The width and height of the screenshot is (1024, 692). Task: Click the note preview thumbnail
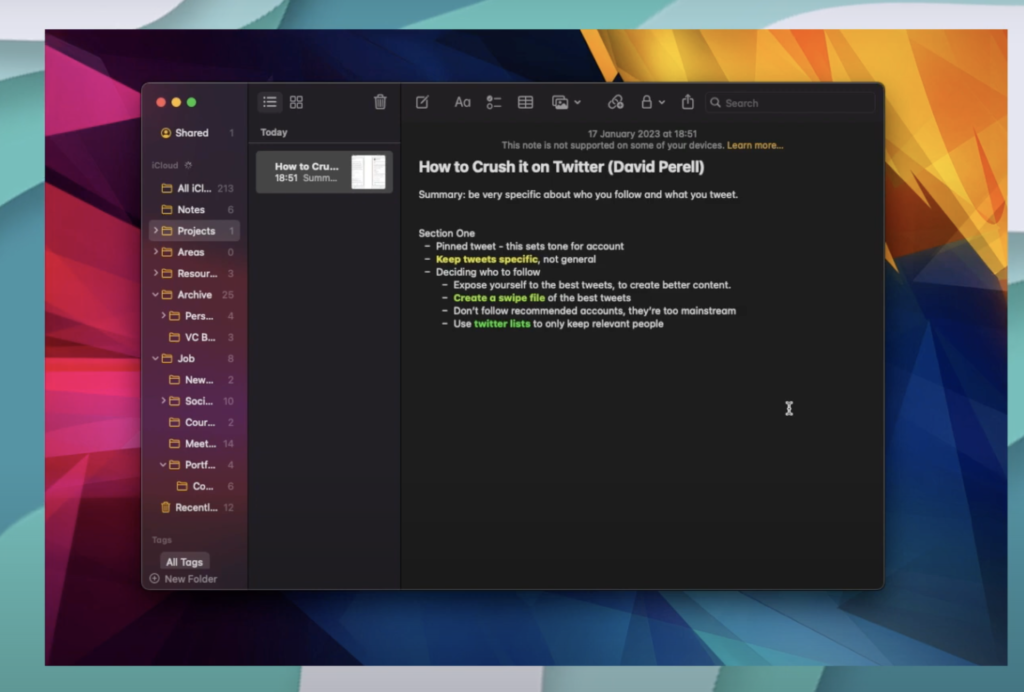pos(368,172)
